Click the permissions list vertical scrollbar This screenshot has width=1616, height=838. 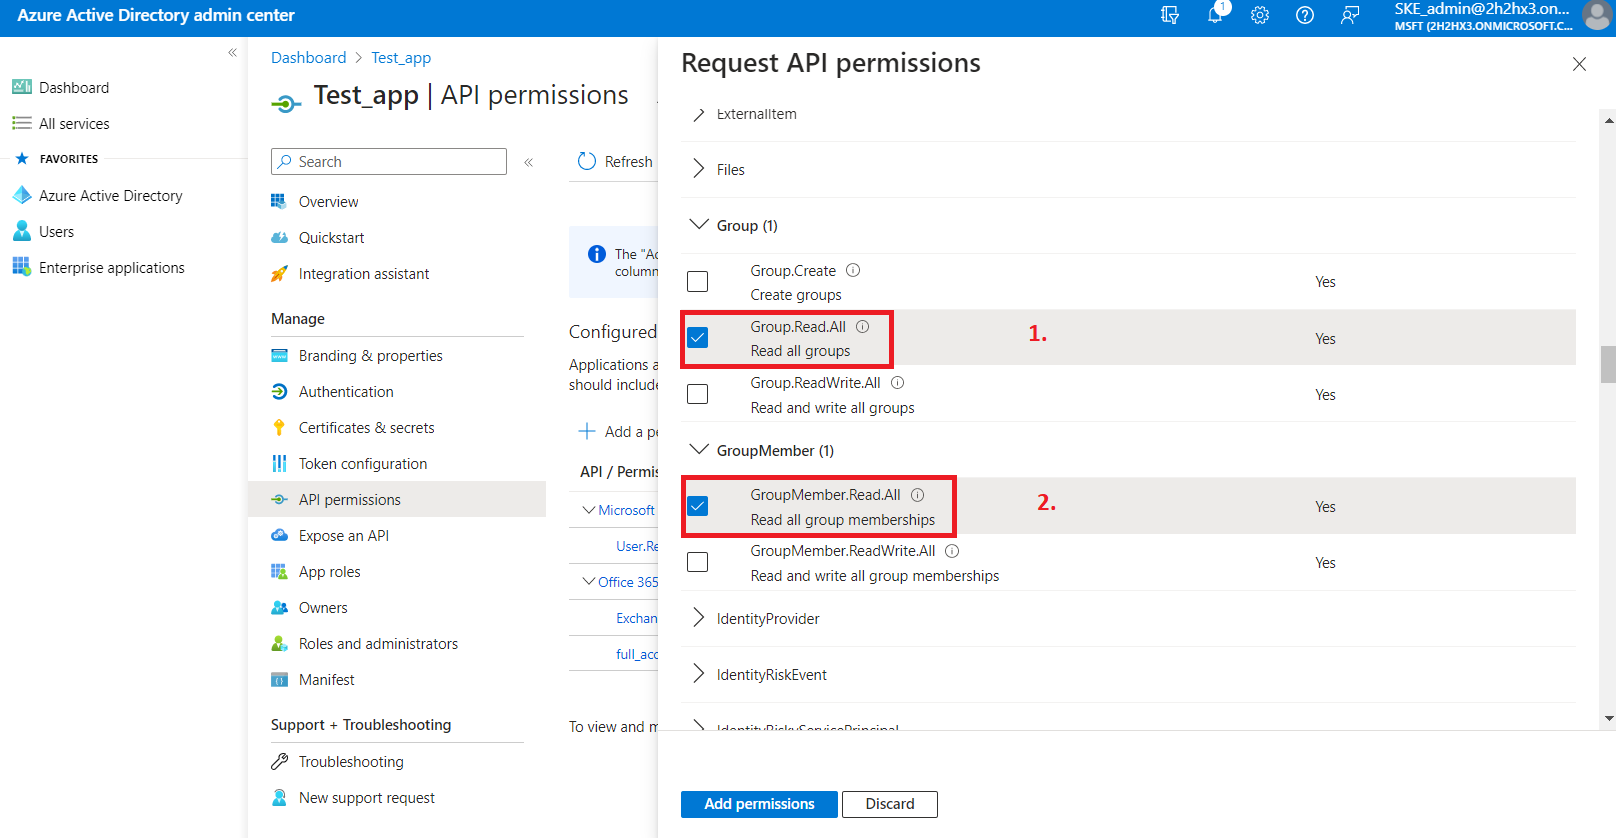tap(1608, 365)
